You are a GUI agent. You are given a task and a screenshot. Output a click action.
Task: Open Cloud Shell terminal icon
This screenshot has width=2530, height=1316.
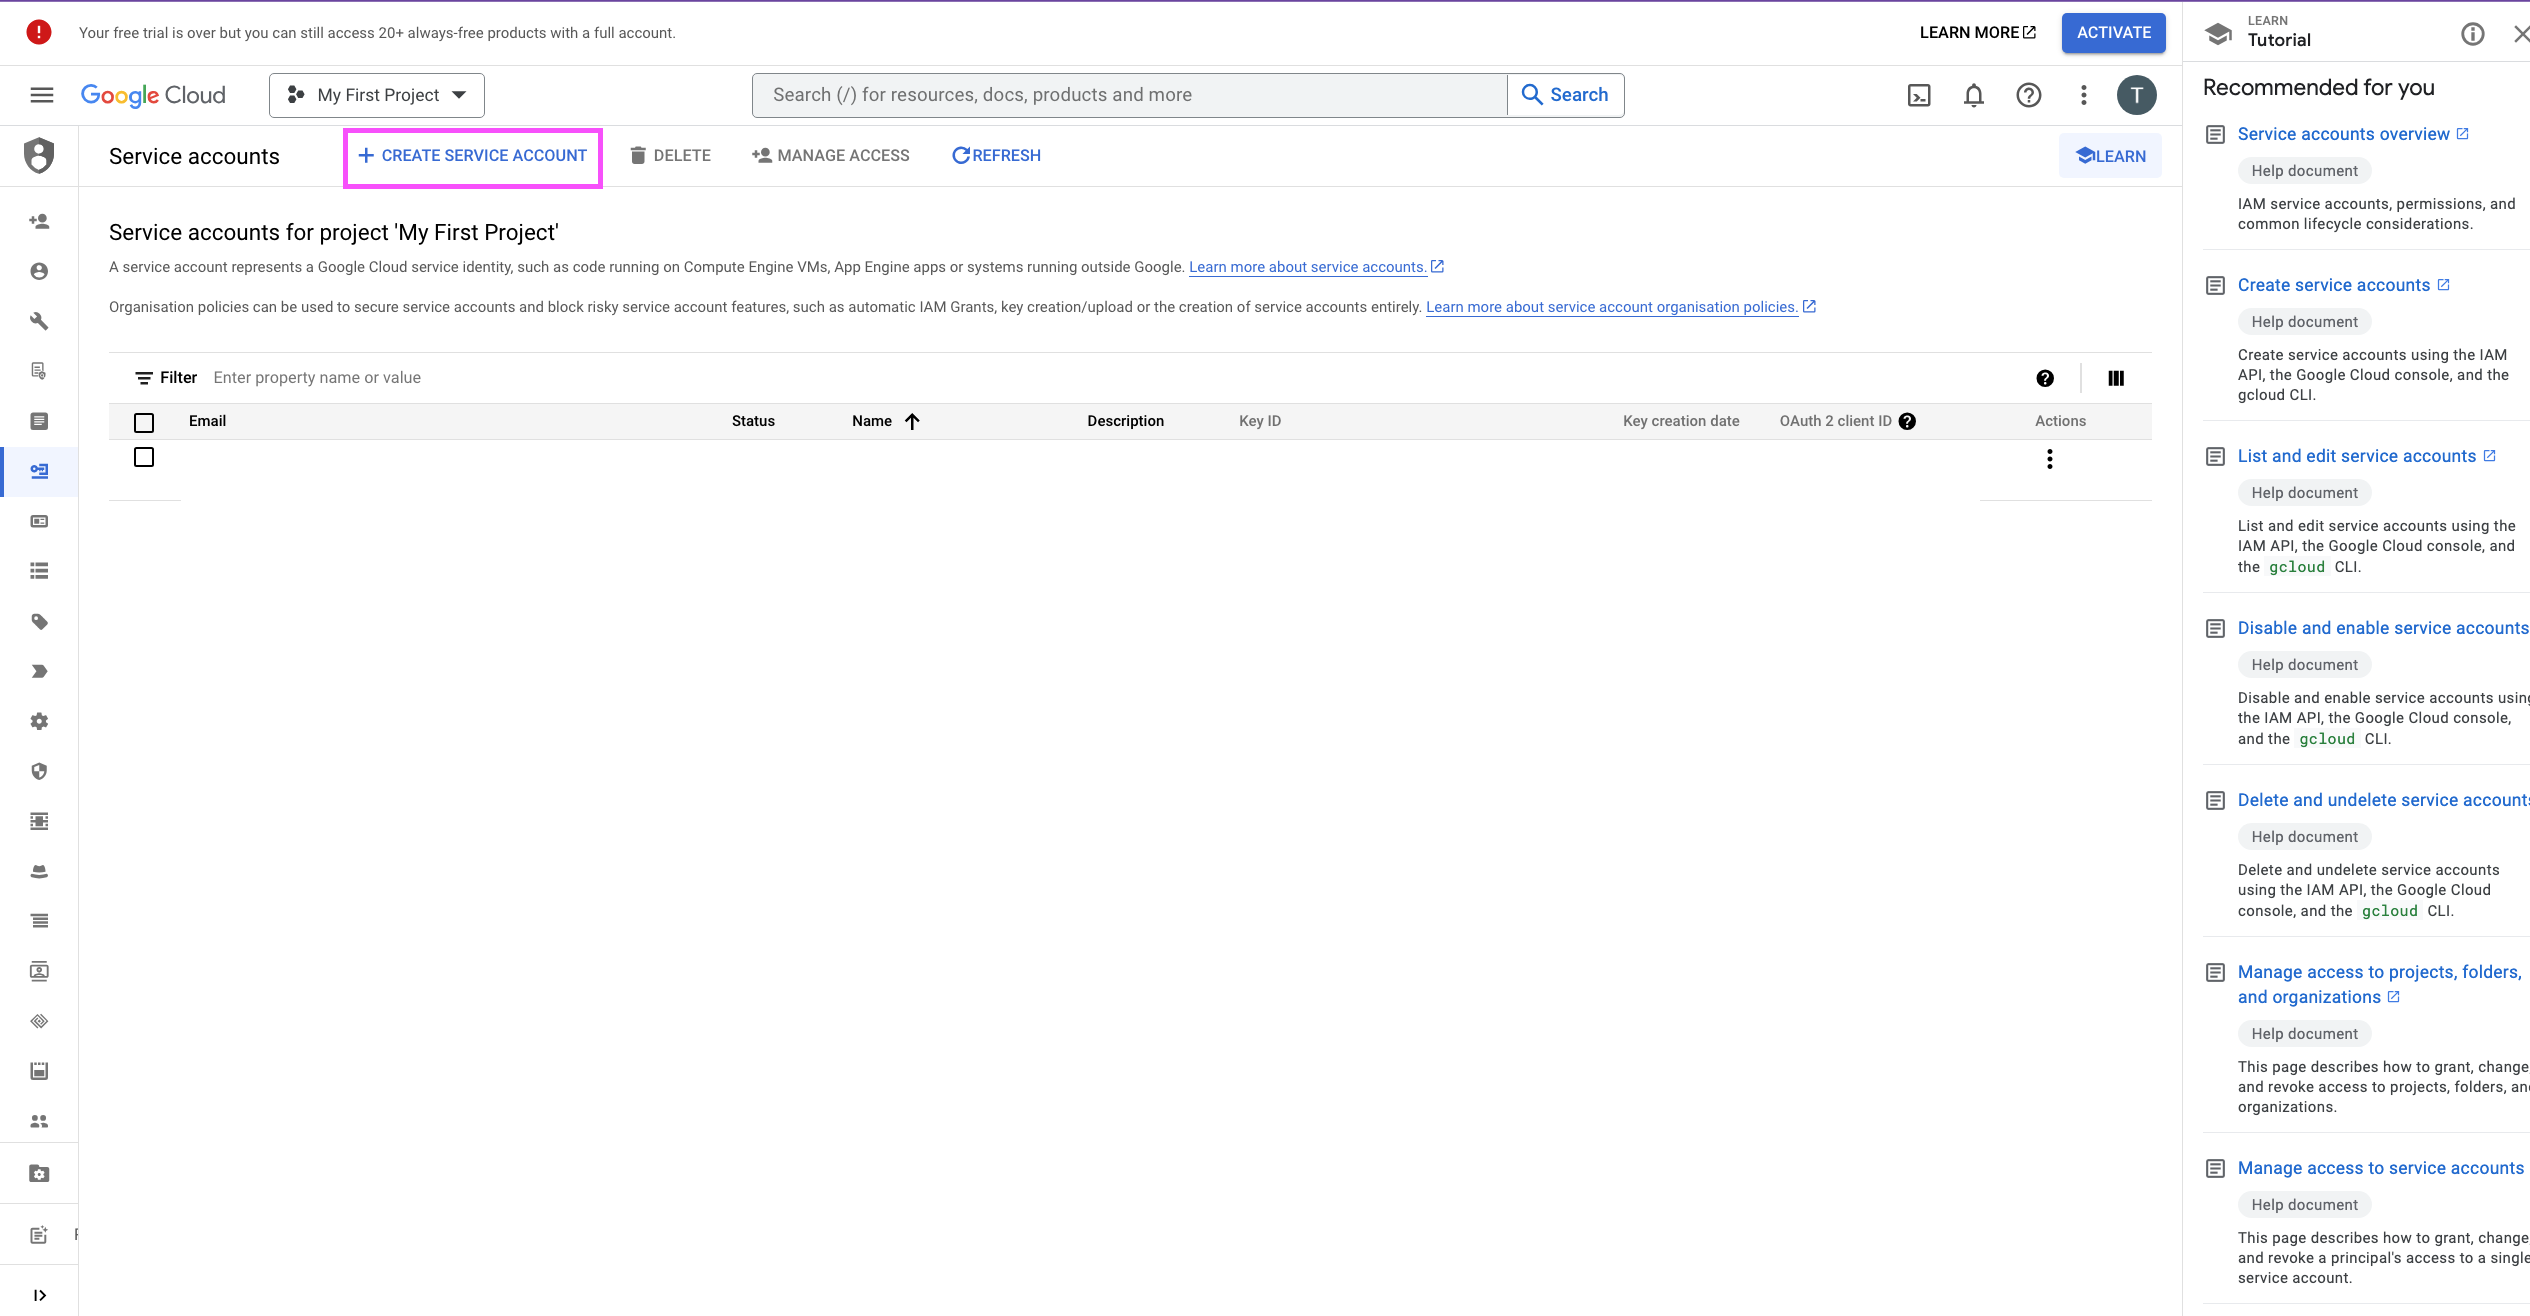(x=1918, y=95)
